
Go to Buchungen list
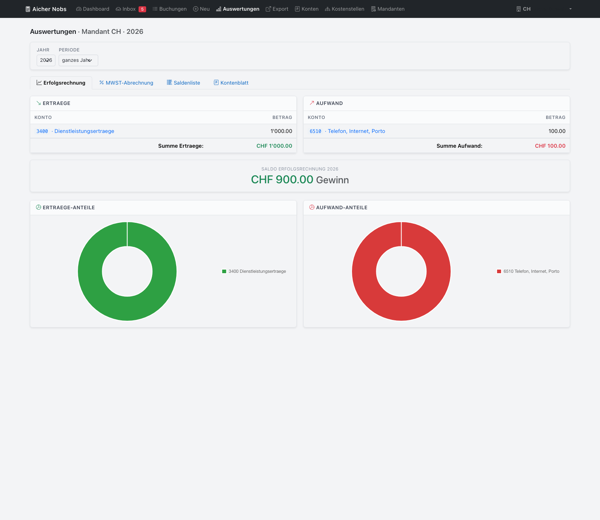click(x=170, y=9)
